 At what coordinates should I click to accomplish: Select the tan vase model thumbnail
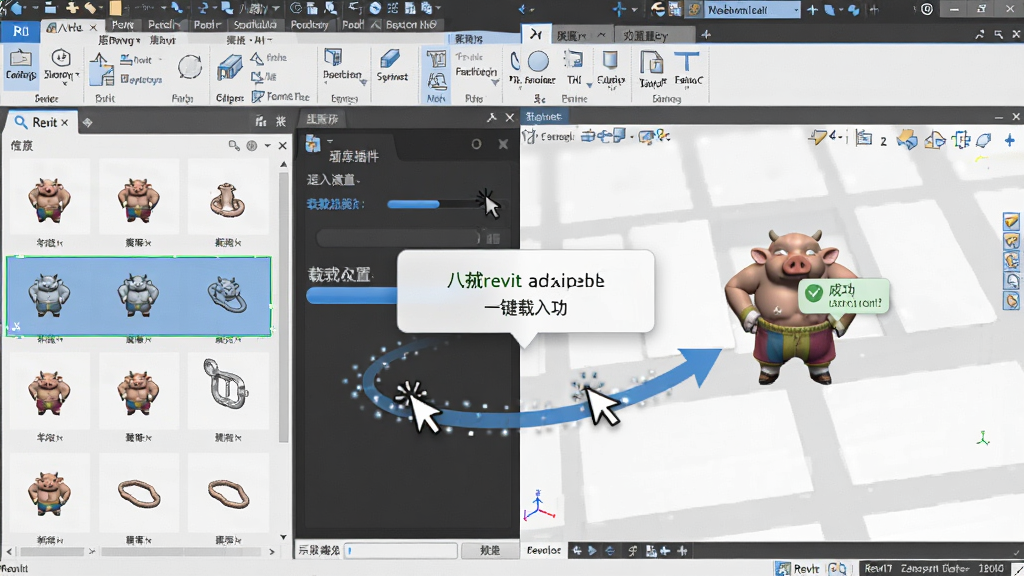point(227,199)
